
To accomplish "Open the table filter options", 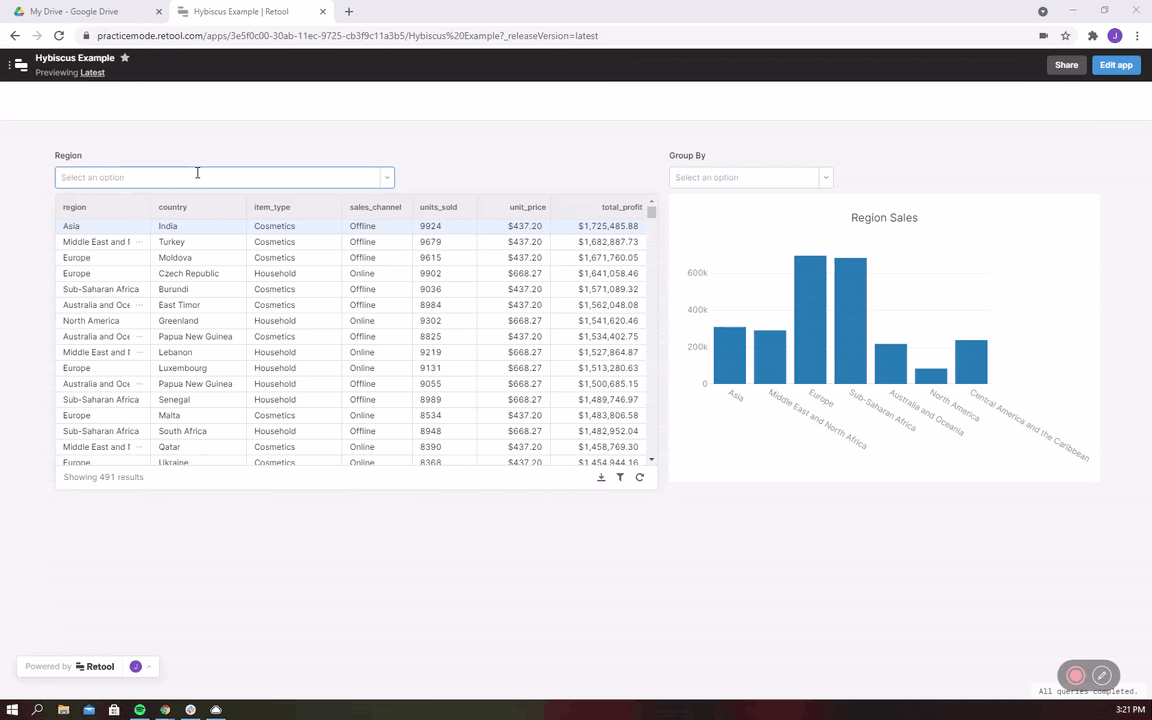I will (x=620, y=477).
